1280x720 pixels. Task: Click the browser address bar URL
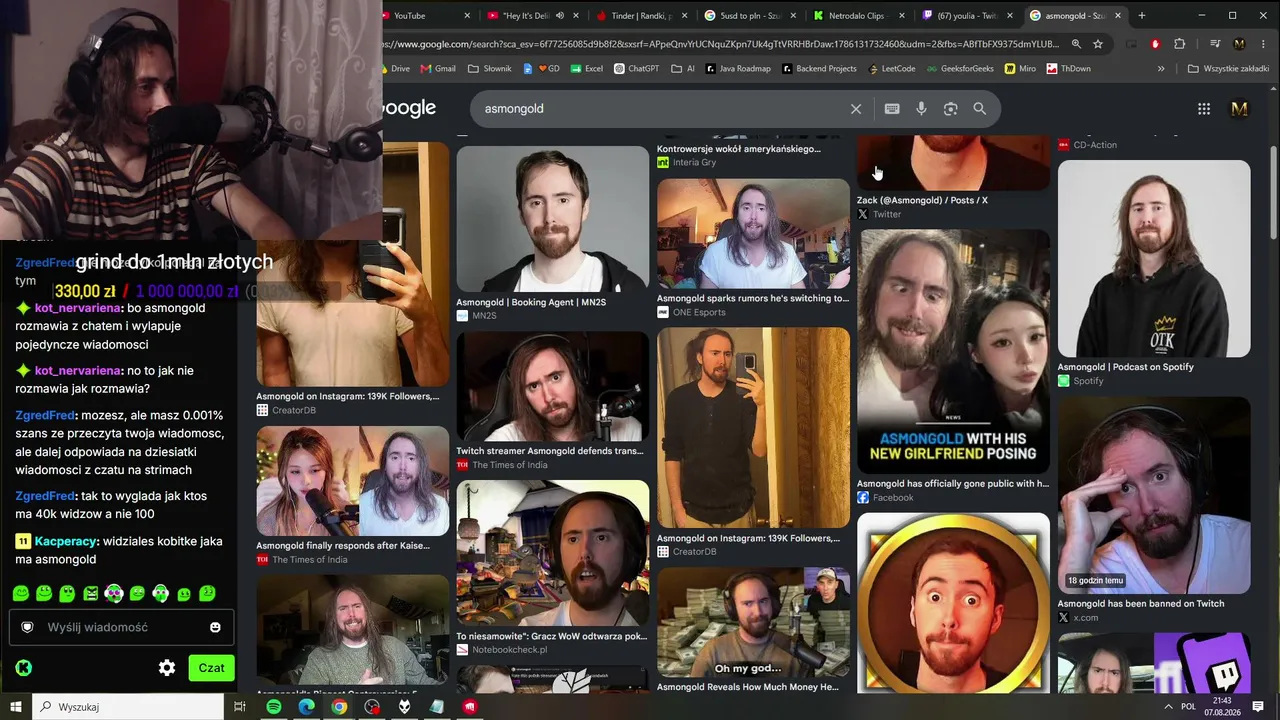point(722,44)
